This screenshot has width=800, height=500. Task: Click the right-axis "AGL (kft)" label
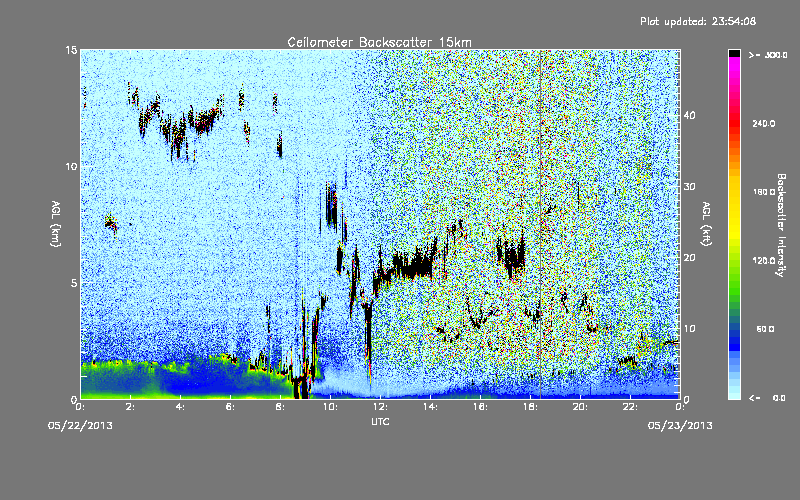click(x=707, y=223)
